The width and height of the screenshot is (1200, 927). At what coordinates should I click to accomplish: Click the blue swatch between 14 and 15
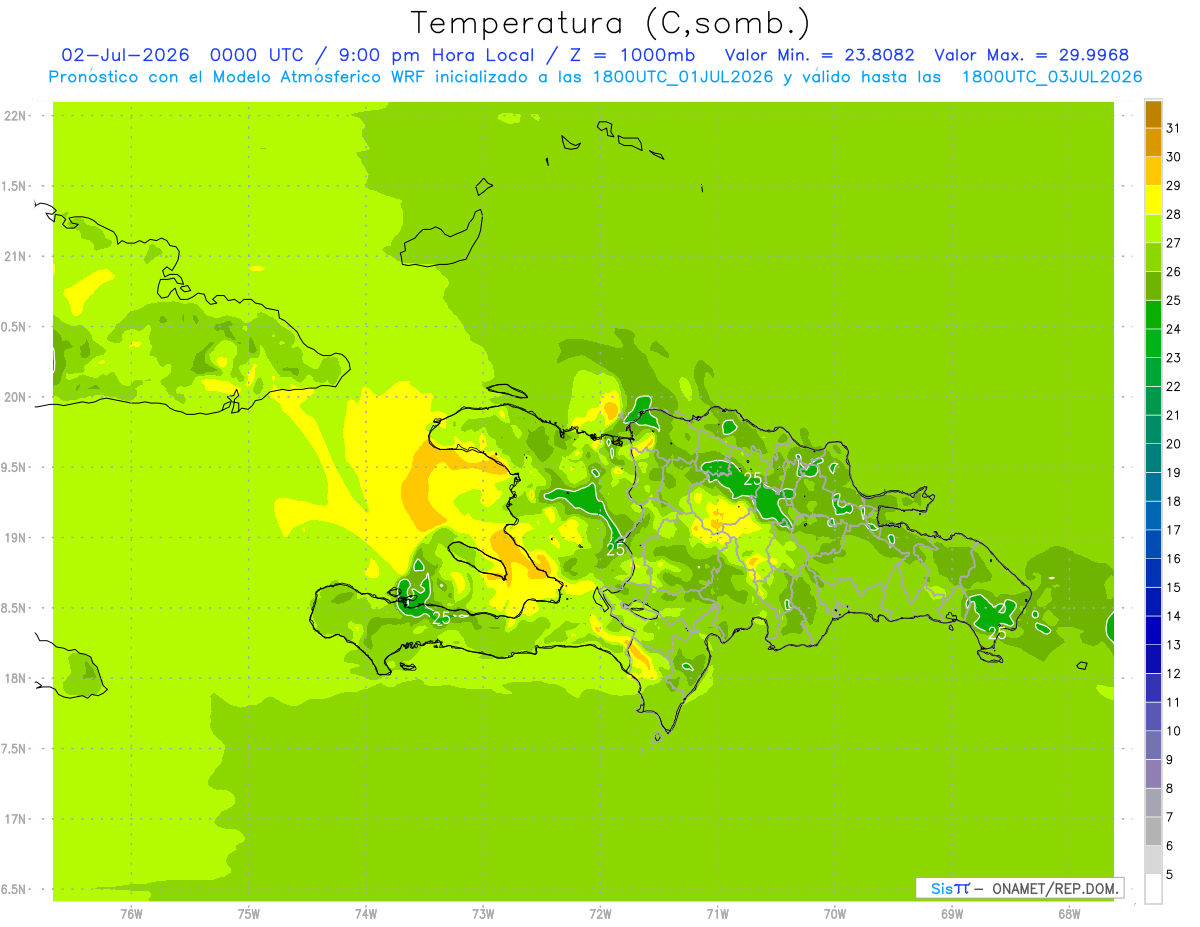[x=1153, y=602]
